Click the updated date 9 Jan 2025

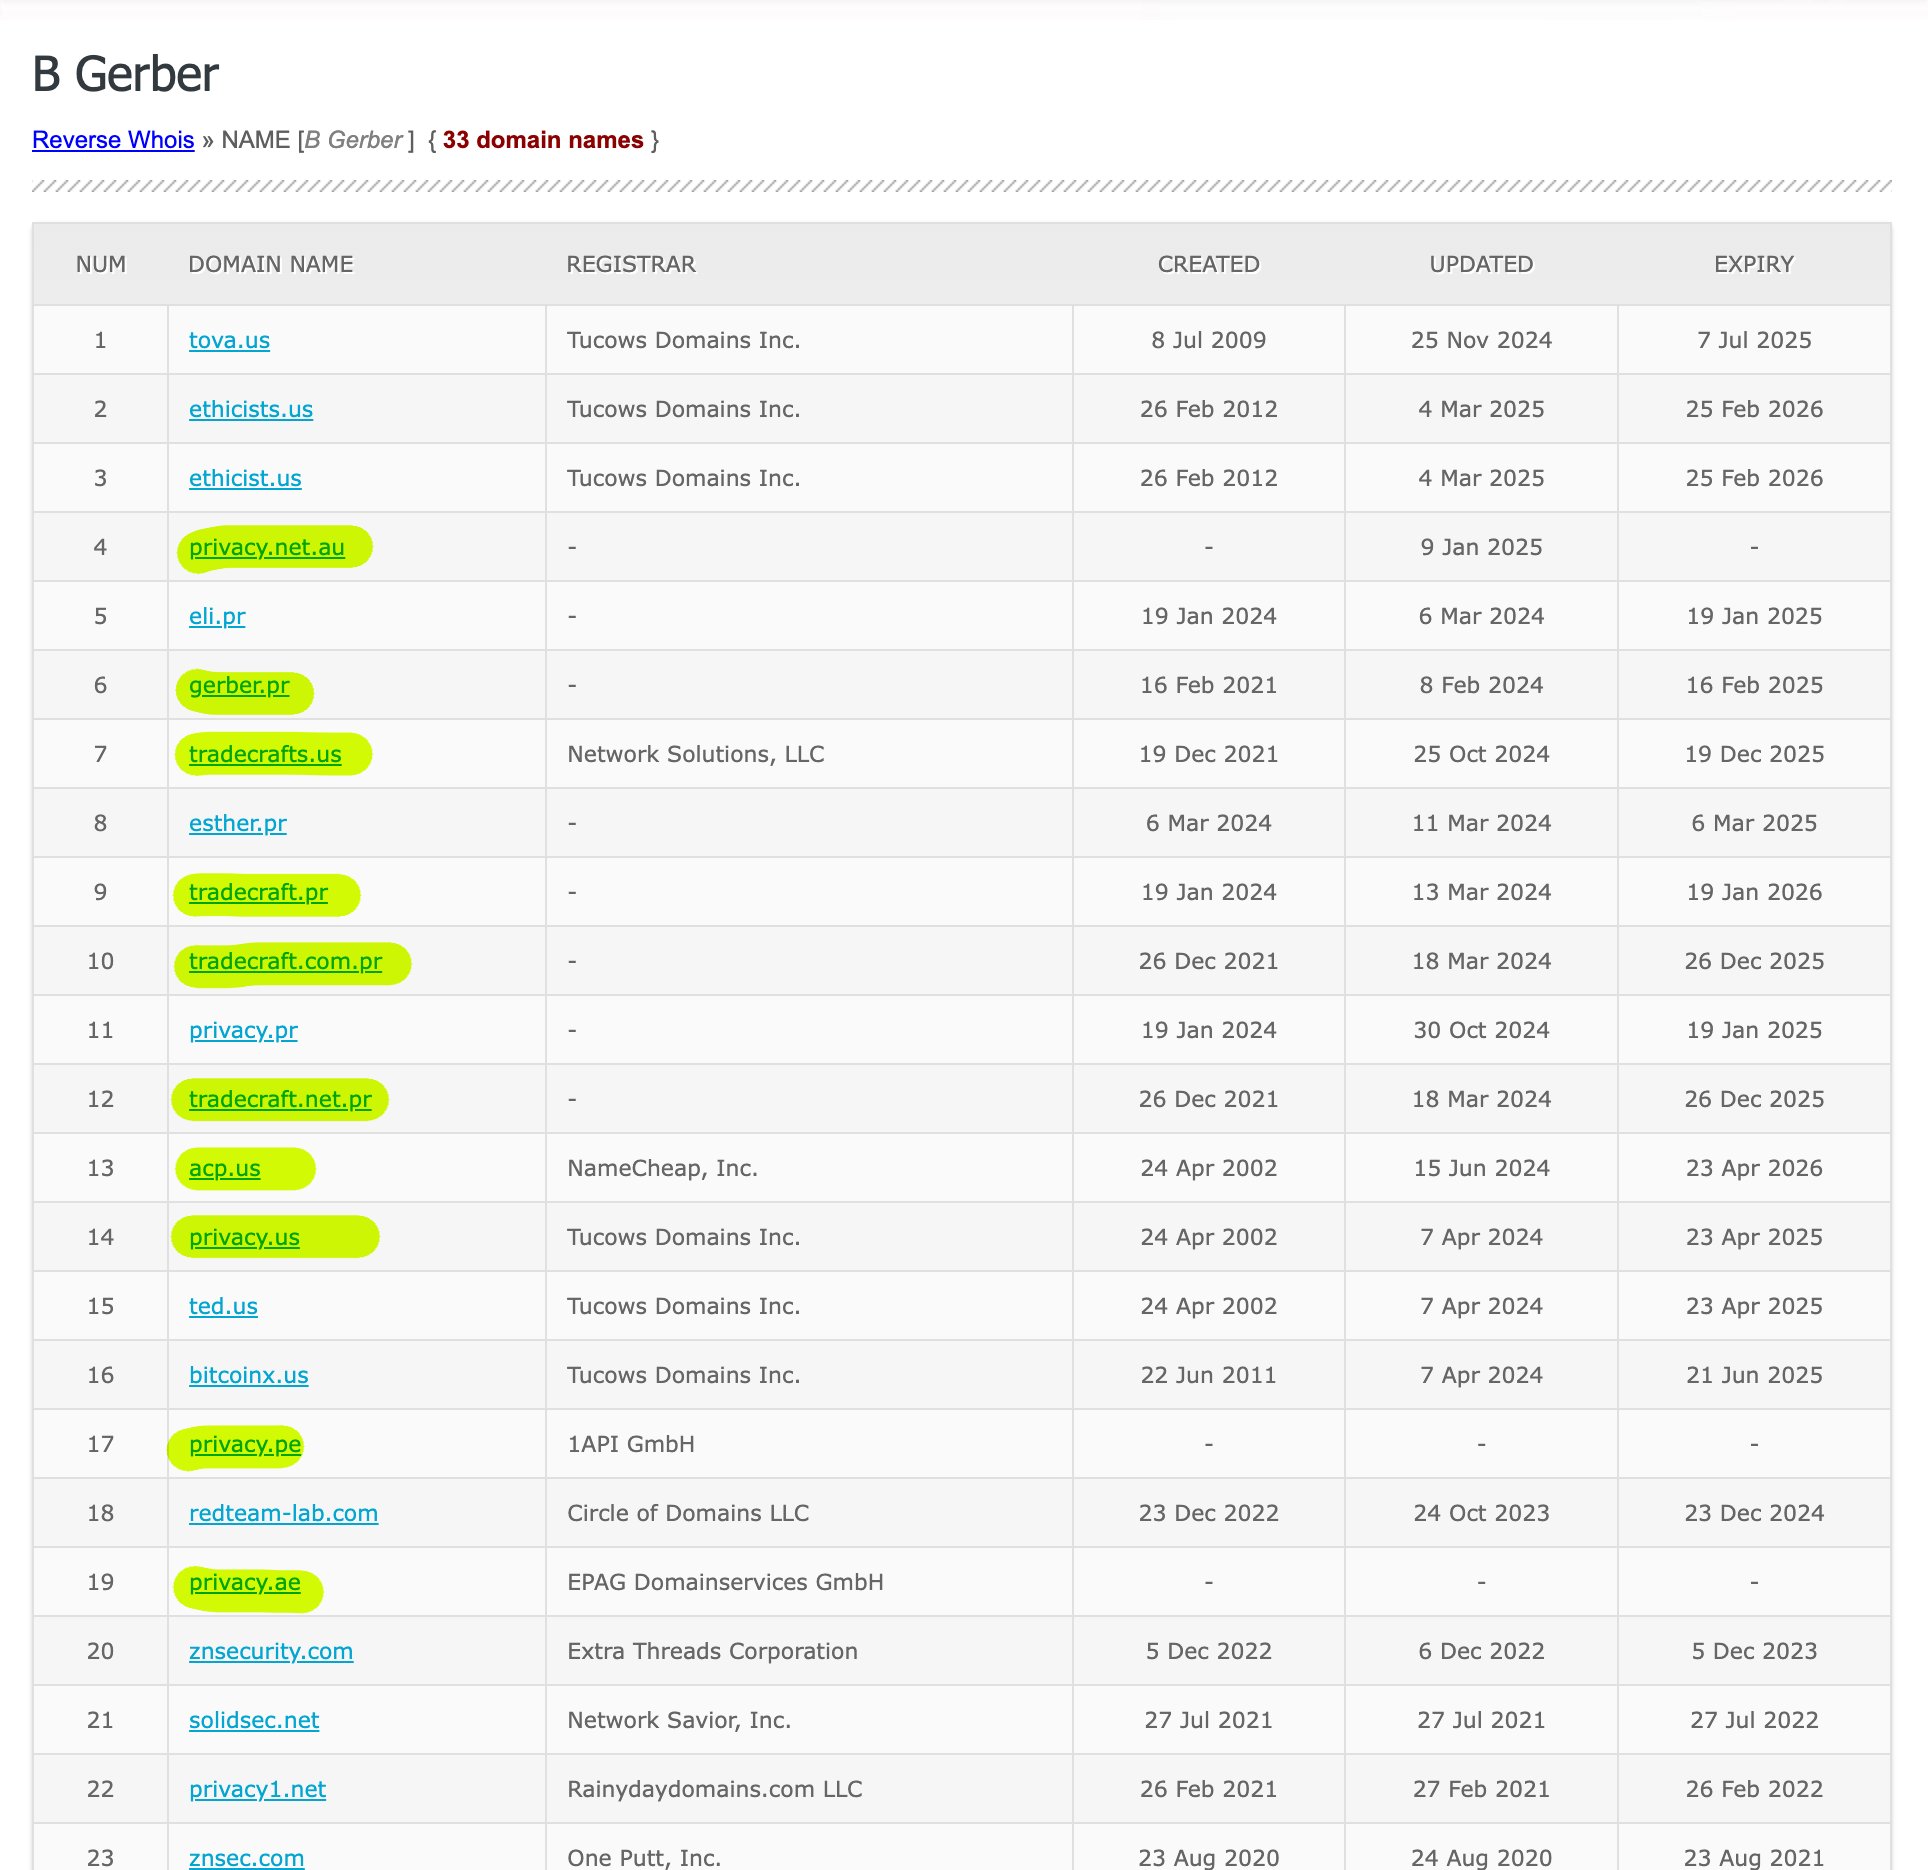[x=1481, y=547]
